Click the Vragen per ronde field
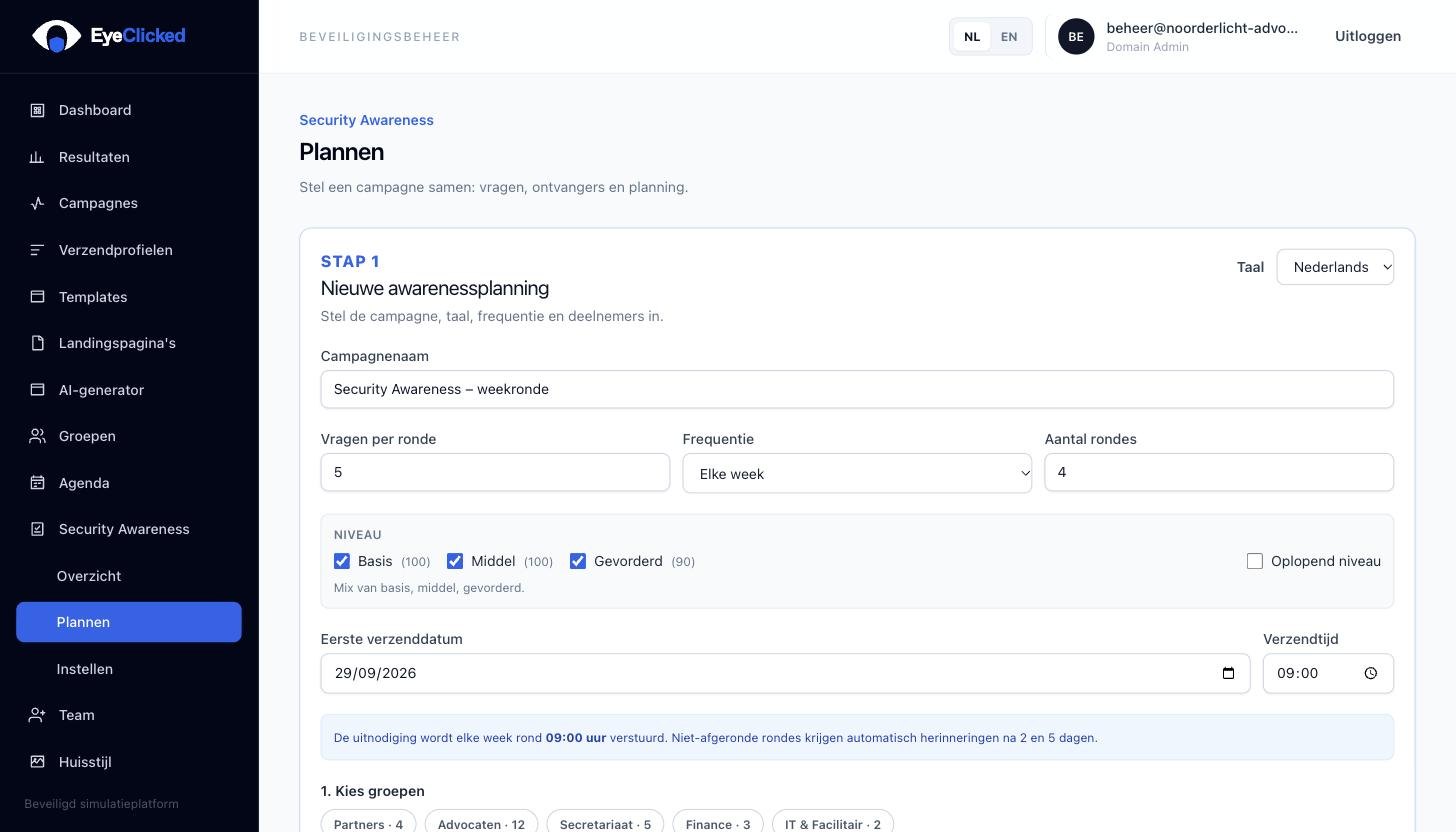 pyautogui.click(x=495, y=472)
